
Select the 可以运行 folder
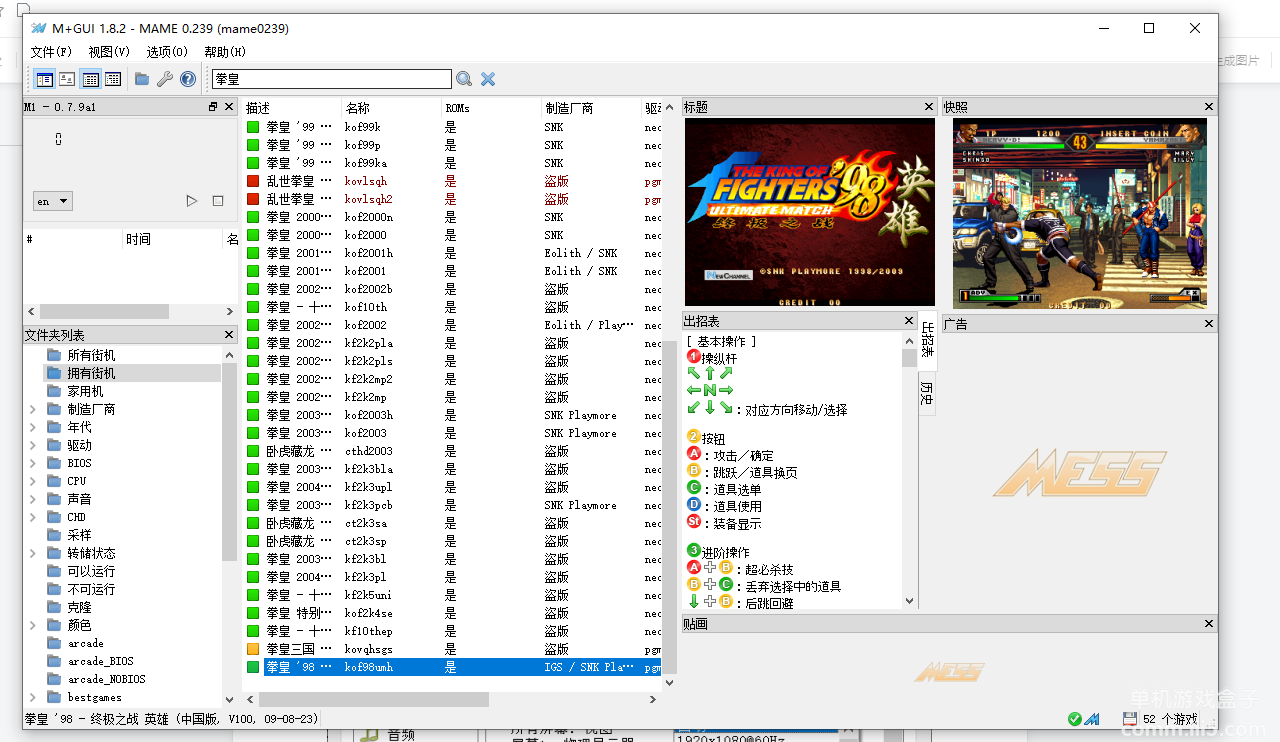pos(91,571)
